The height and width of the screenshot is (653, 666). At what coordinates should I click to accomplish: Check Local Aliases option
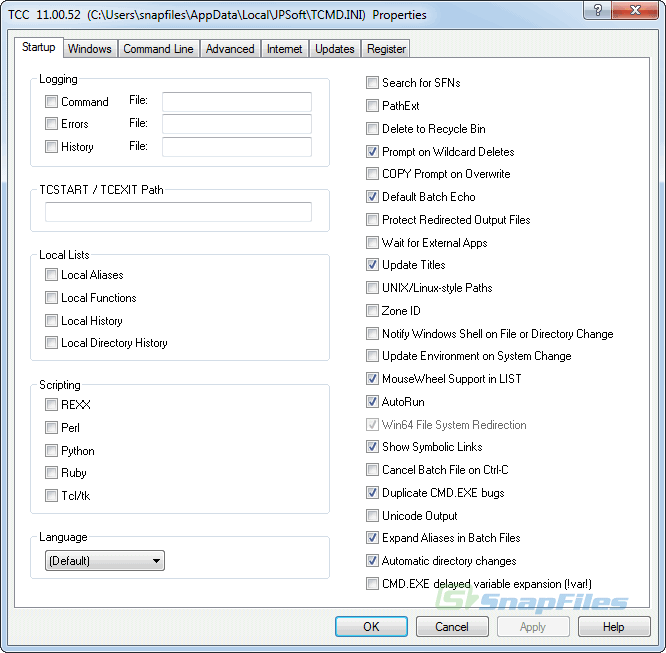pyautogui.click(x=51, y=274)
